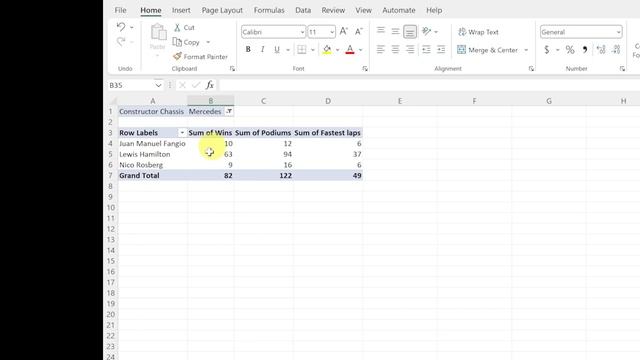The image size is (640, 360).
Task: Increase decimal places
Action: (601, 50)
